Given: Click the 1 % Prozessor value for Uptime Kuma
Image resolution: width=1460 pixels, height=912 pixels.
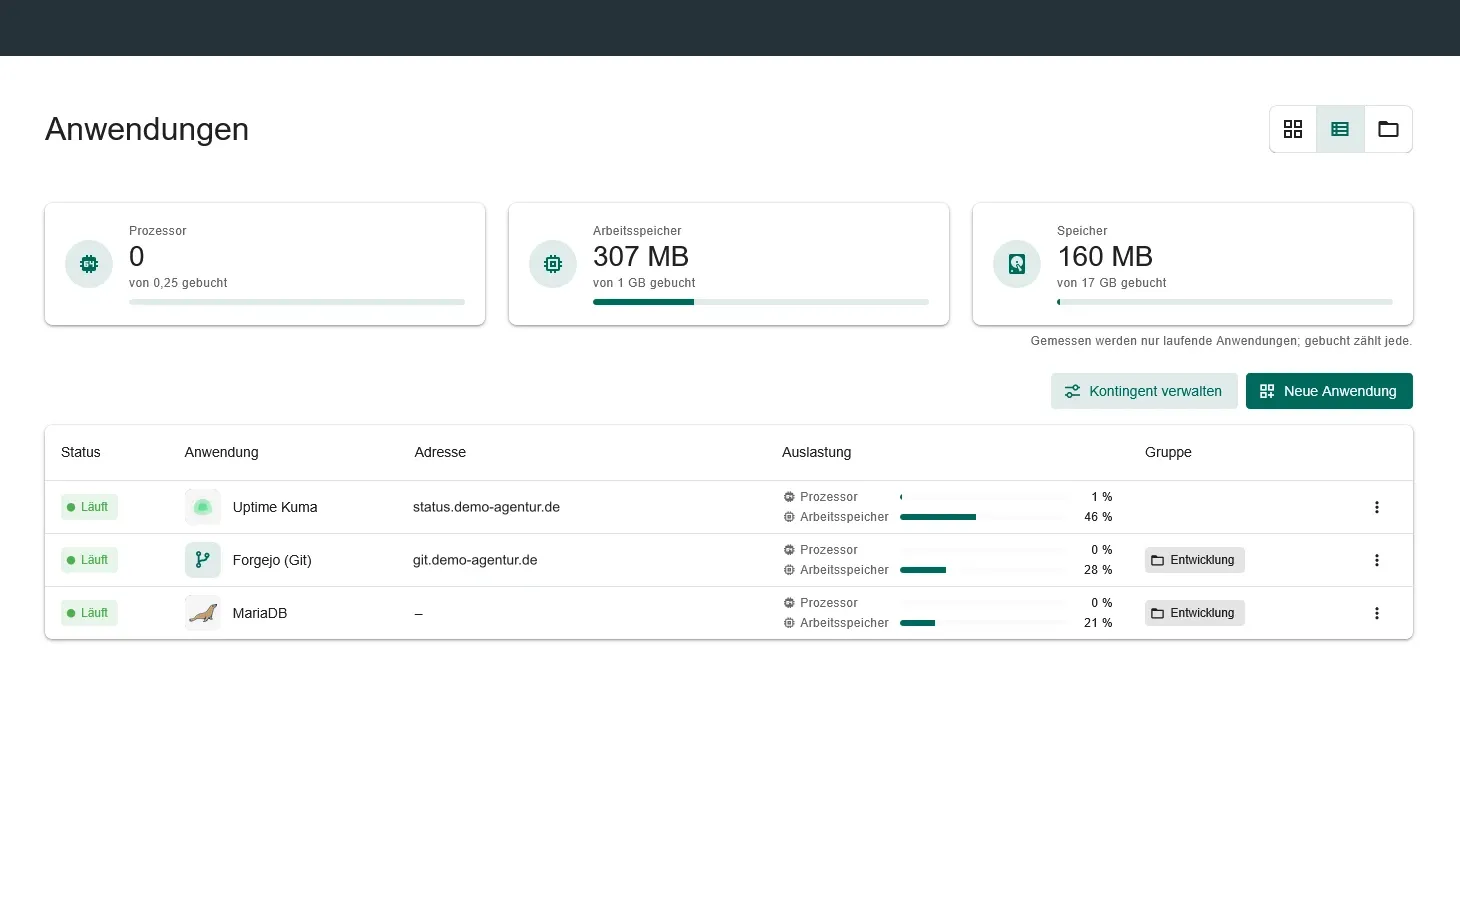Looking at the screenshot, I should pyautogui.click(x=1102, y=497).
